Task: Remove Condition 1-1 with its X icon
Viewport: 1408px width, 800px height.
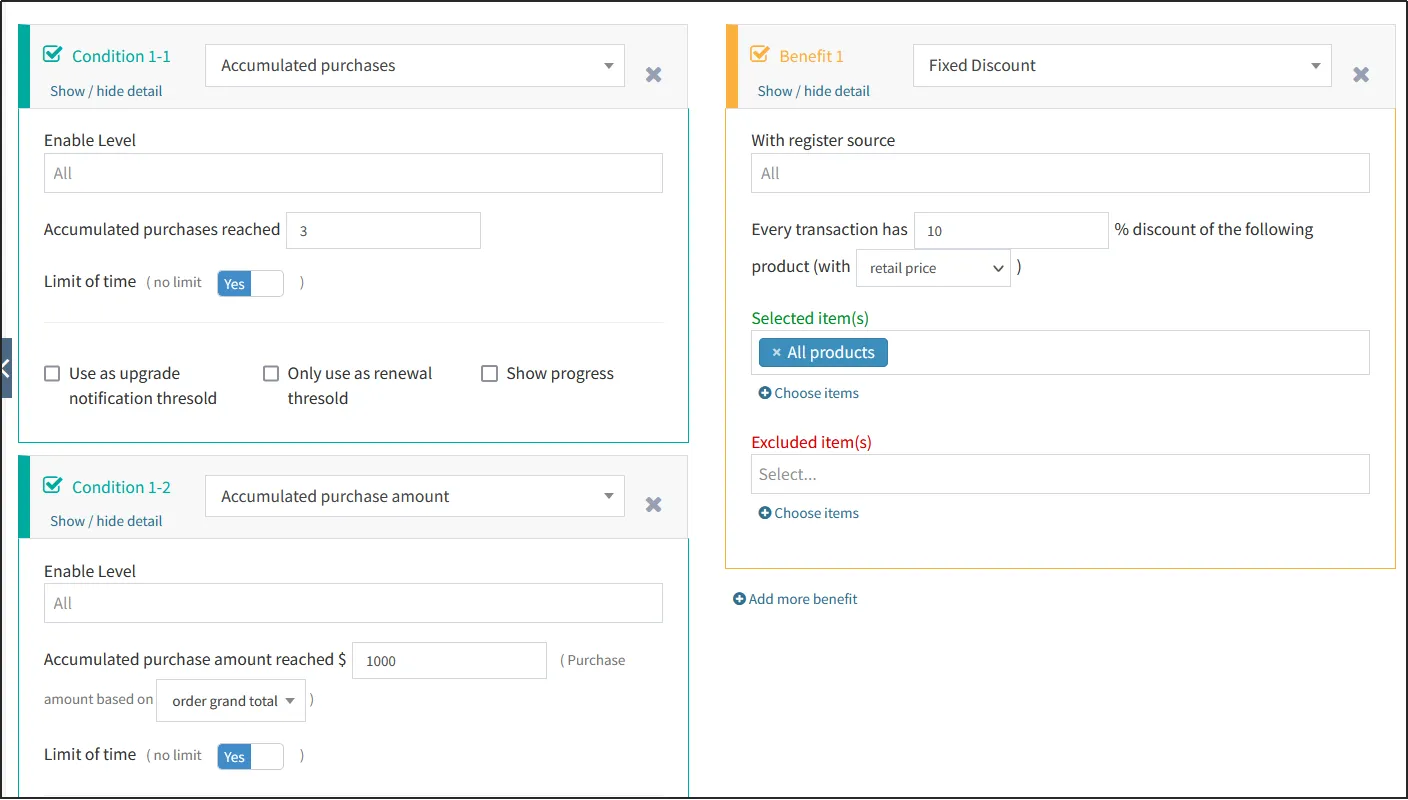Action: (653, 75)
